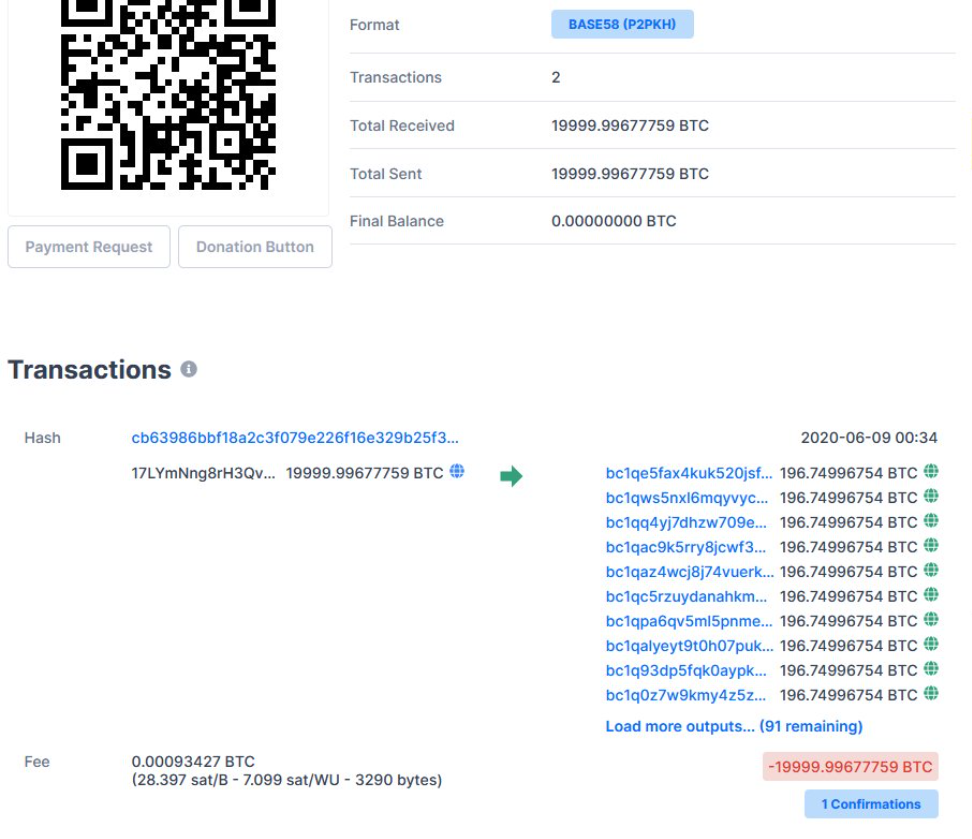This screenshot has height=839, width=972.
Task: Click globe icon next to bc1q0z7w9kmy4z5z output
Action: [x=931, y=695]
